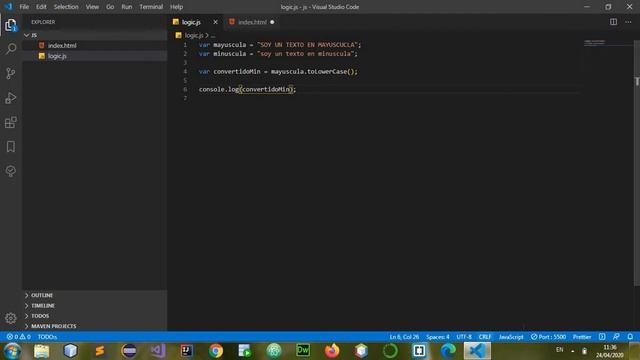The width and height of the screenshot is (640, 360).
Task: Open the tree-shaped TODO view icon
Action: coord(11,171)
